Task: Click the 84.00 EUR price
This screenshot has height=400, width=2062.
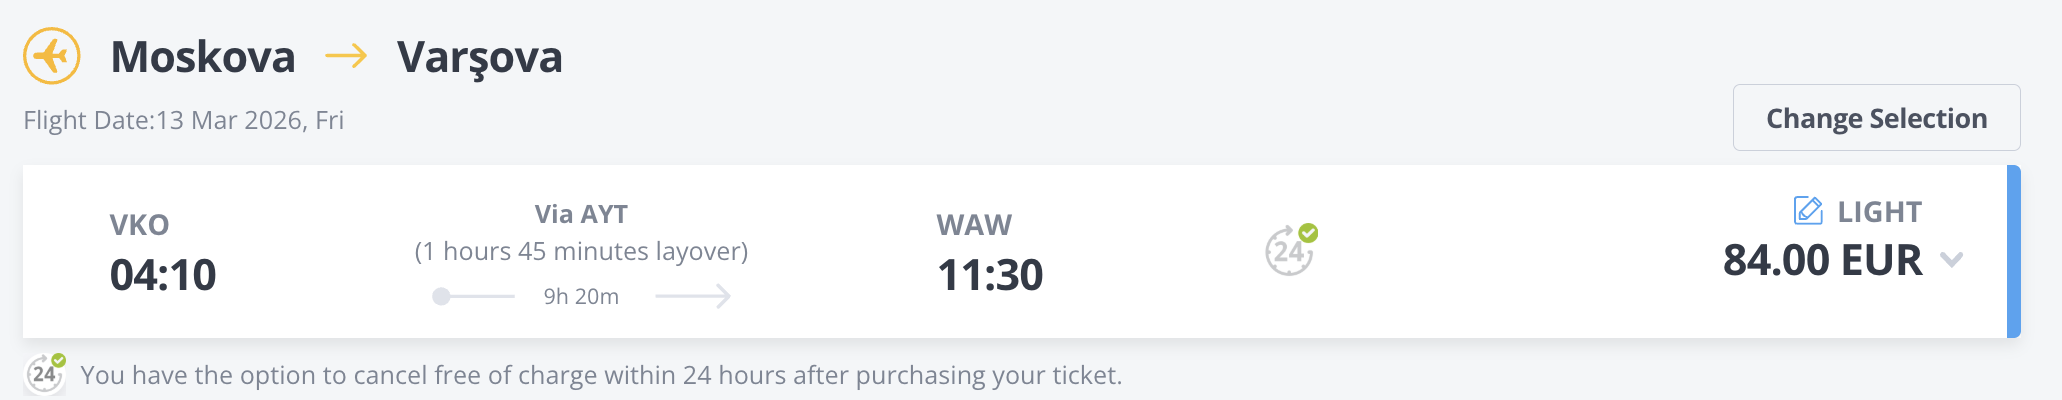Action: pos(1822,261)
